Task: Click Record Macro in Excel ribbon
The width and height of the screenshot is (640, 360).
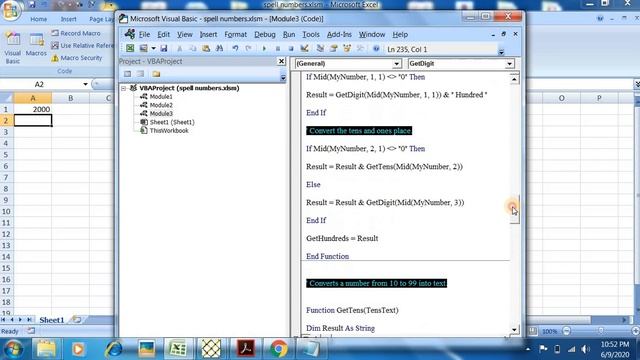Action: coord(76,33)
